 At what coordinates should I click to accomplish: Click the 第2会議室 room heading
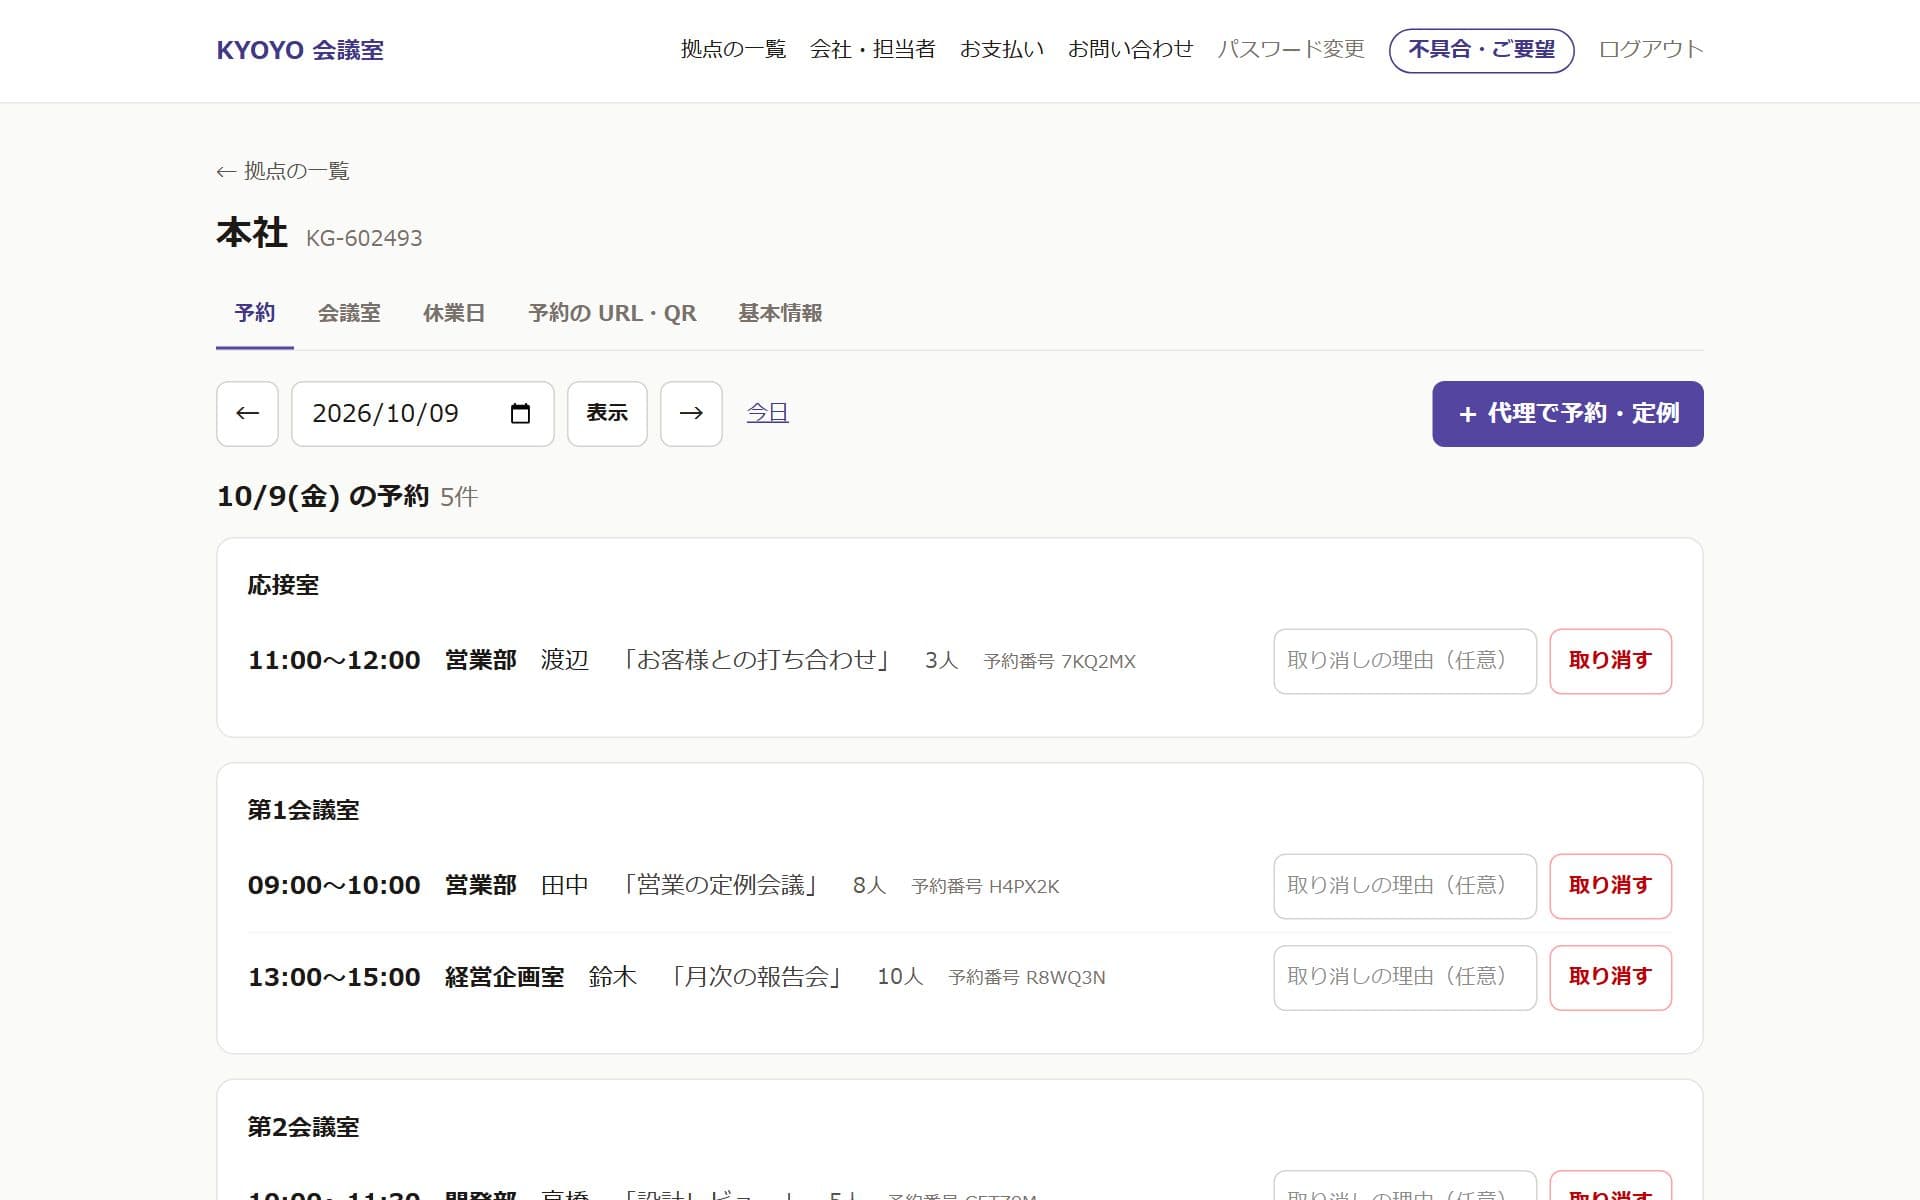click(303, 1127)
